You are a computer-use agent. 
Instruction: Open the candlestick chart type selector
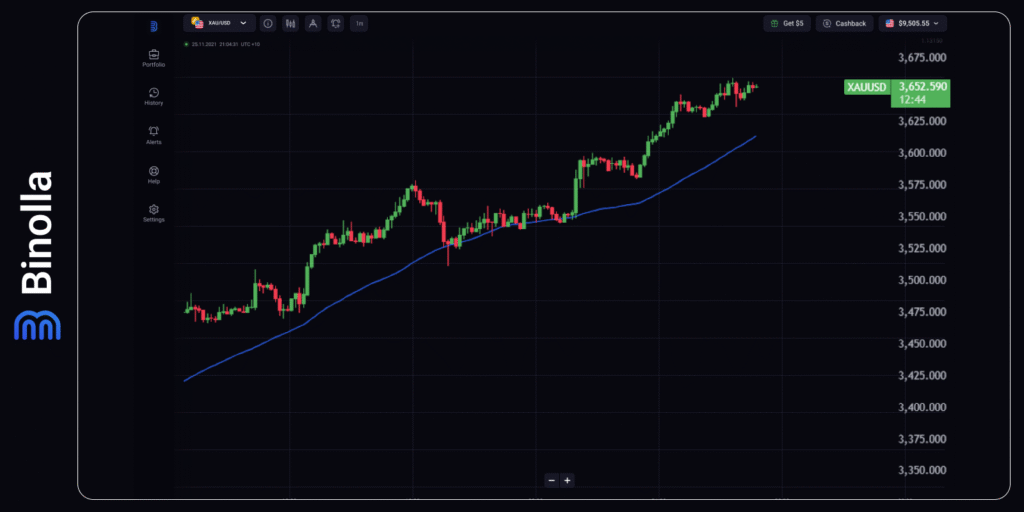(x=290, y=23)
